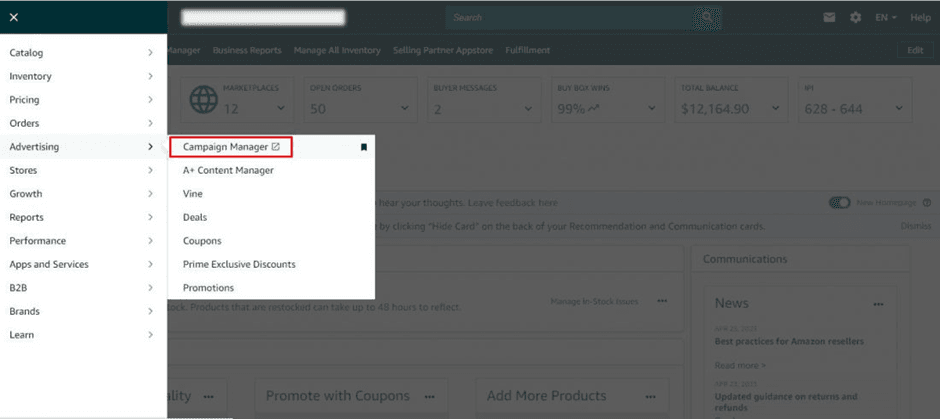Open Business Reports in the top bar
940x419 pixels.
[x=247, y=50]
